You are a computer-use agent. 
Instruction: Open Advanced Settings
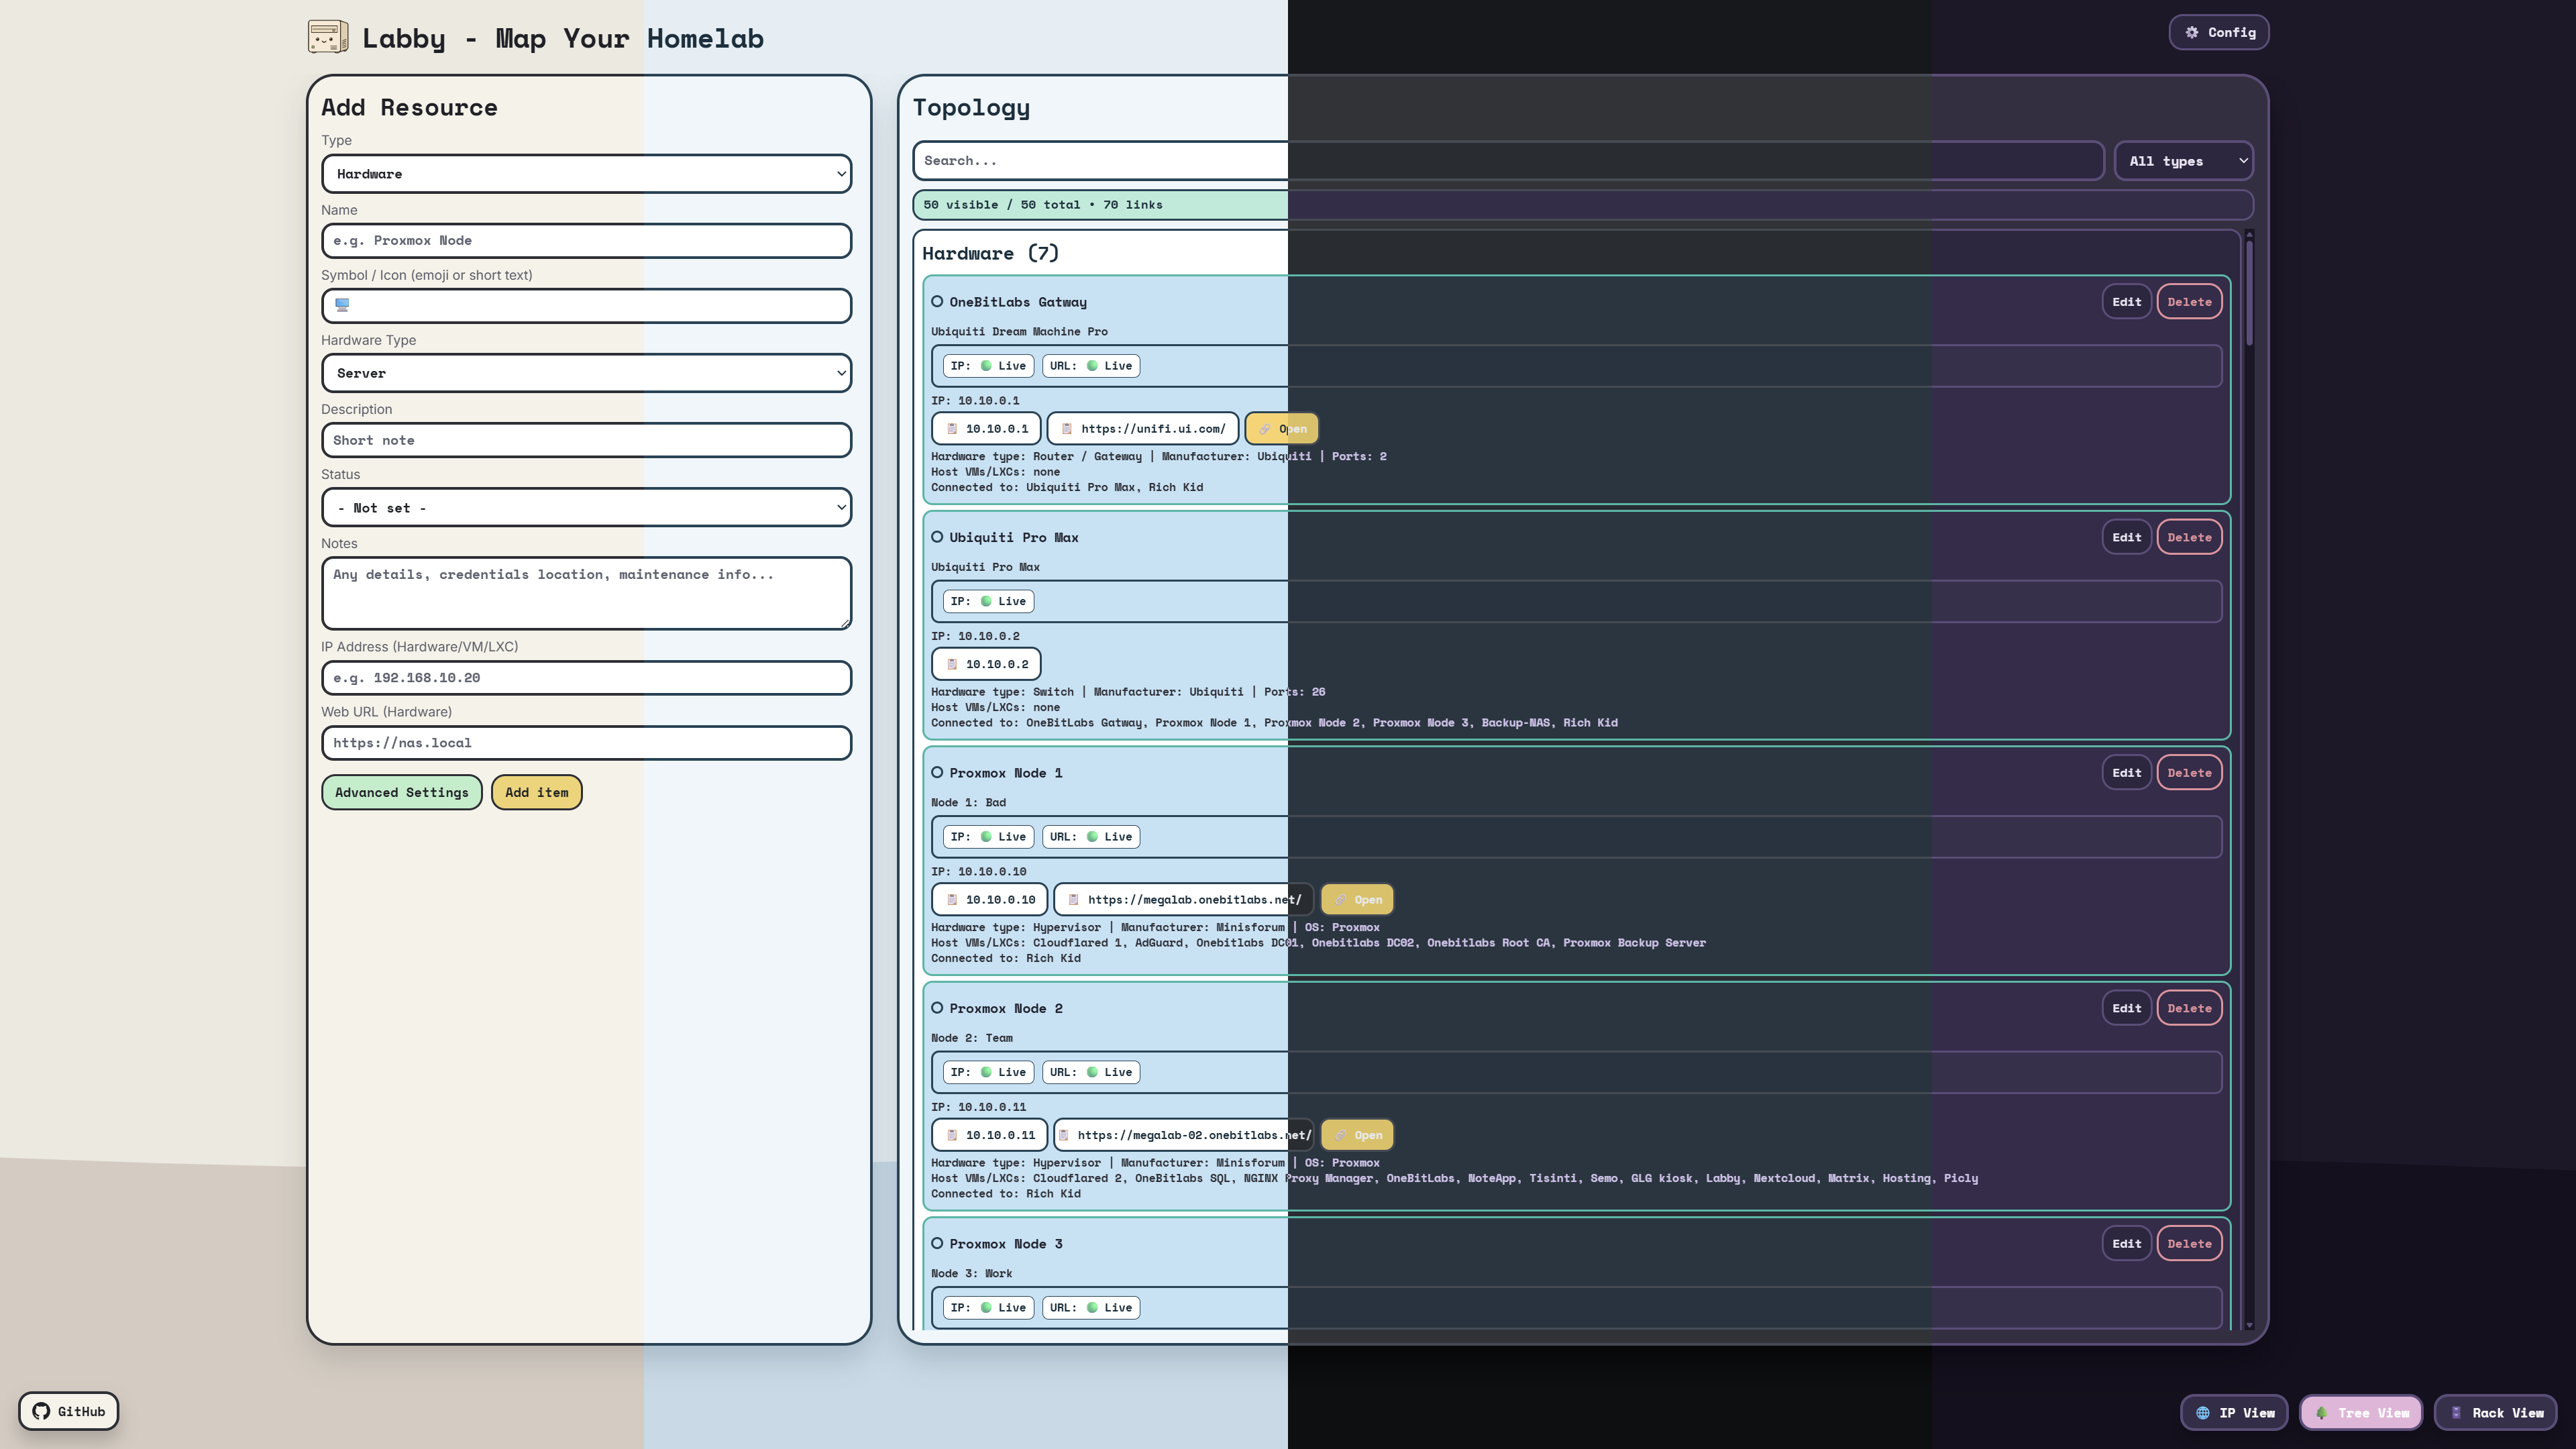pyautogui.click(x=402, y=792)
